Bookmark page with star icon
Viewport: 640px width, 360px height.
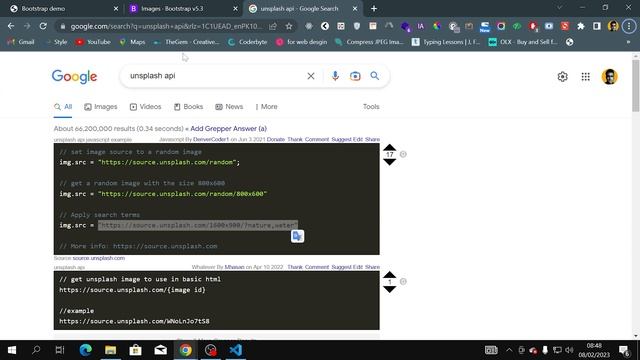pos(289,27)
